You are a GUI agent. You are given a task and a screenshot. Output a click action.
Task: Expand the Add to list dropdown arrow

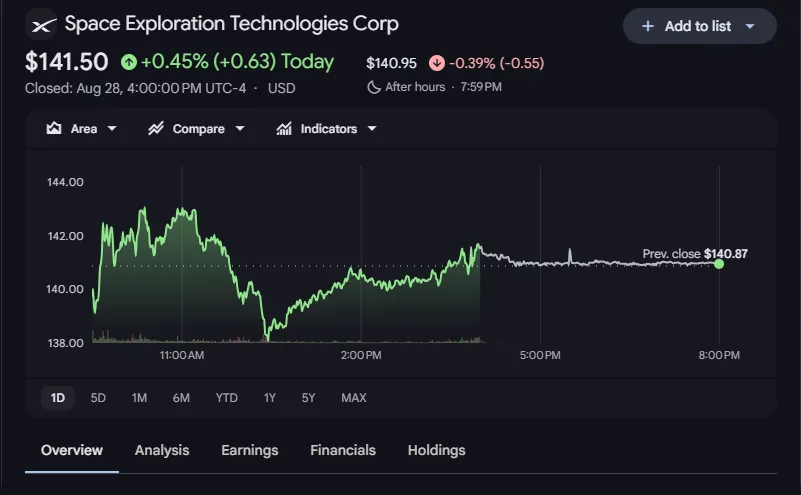(750, 26)
